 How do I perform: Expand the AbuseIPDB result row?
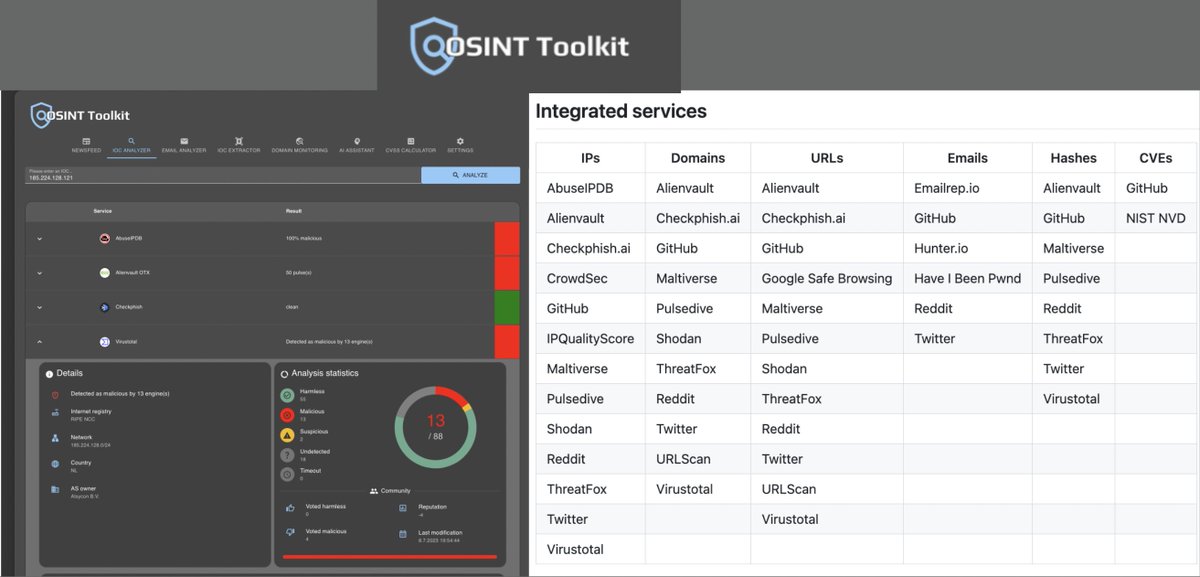point(39,239)
